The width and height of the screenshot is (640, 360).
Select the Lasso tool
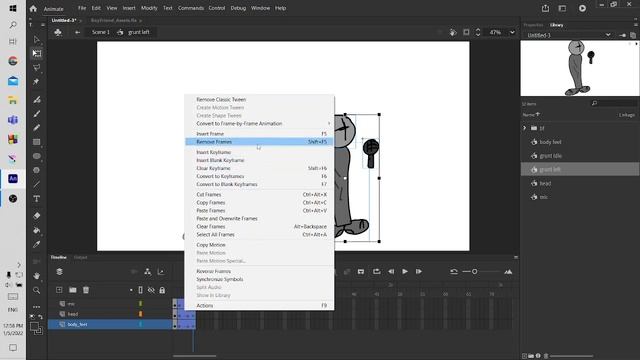click(36, 67)
